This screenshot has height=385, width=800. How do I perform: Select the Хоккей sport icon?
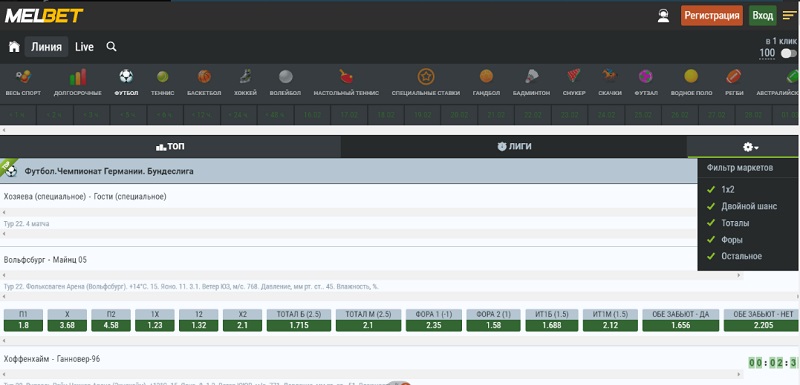(x=245, y=77)
